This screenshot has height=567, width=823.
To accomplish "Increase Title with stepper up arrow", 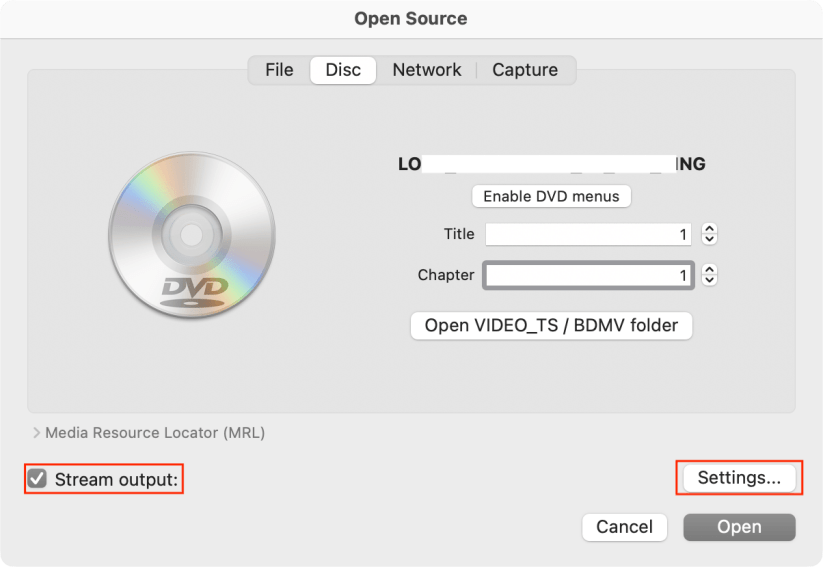I will (710, 230).
